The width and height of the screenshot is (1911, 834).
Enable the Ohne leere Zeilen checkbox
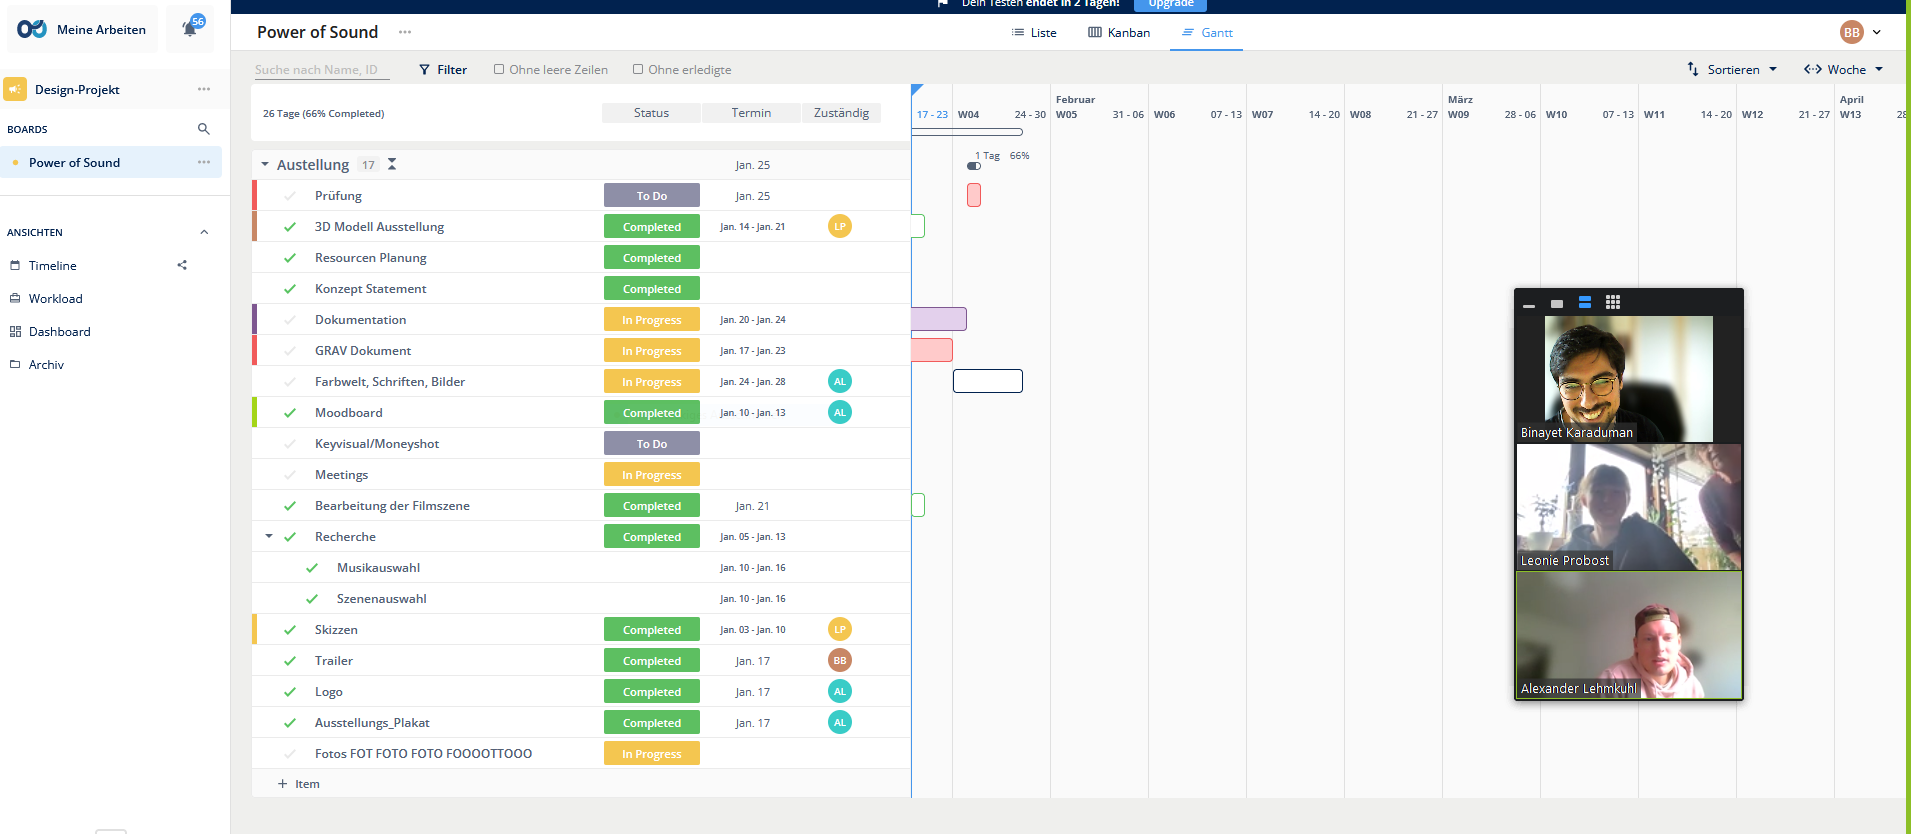[x=499, y=70]
